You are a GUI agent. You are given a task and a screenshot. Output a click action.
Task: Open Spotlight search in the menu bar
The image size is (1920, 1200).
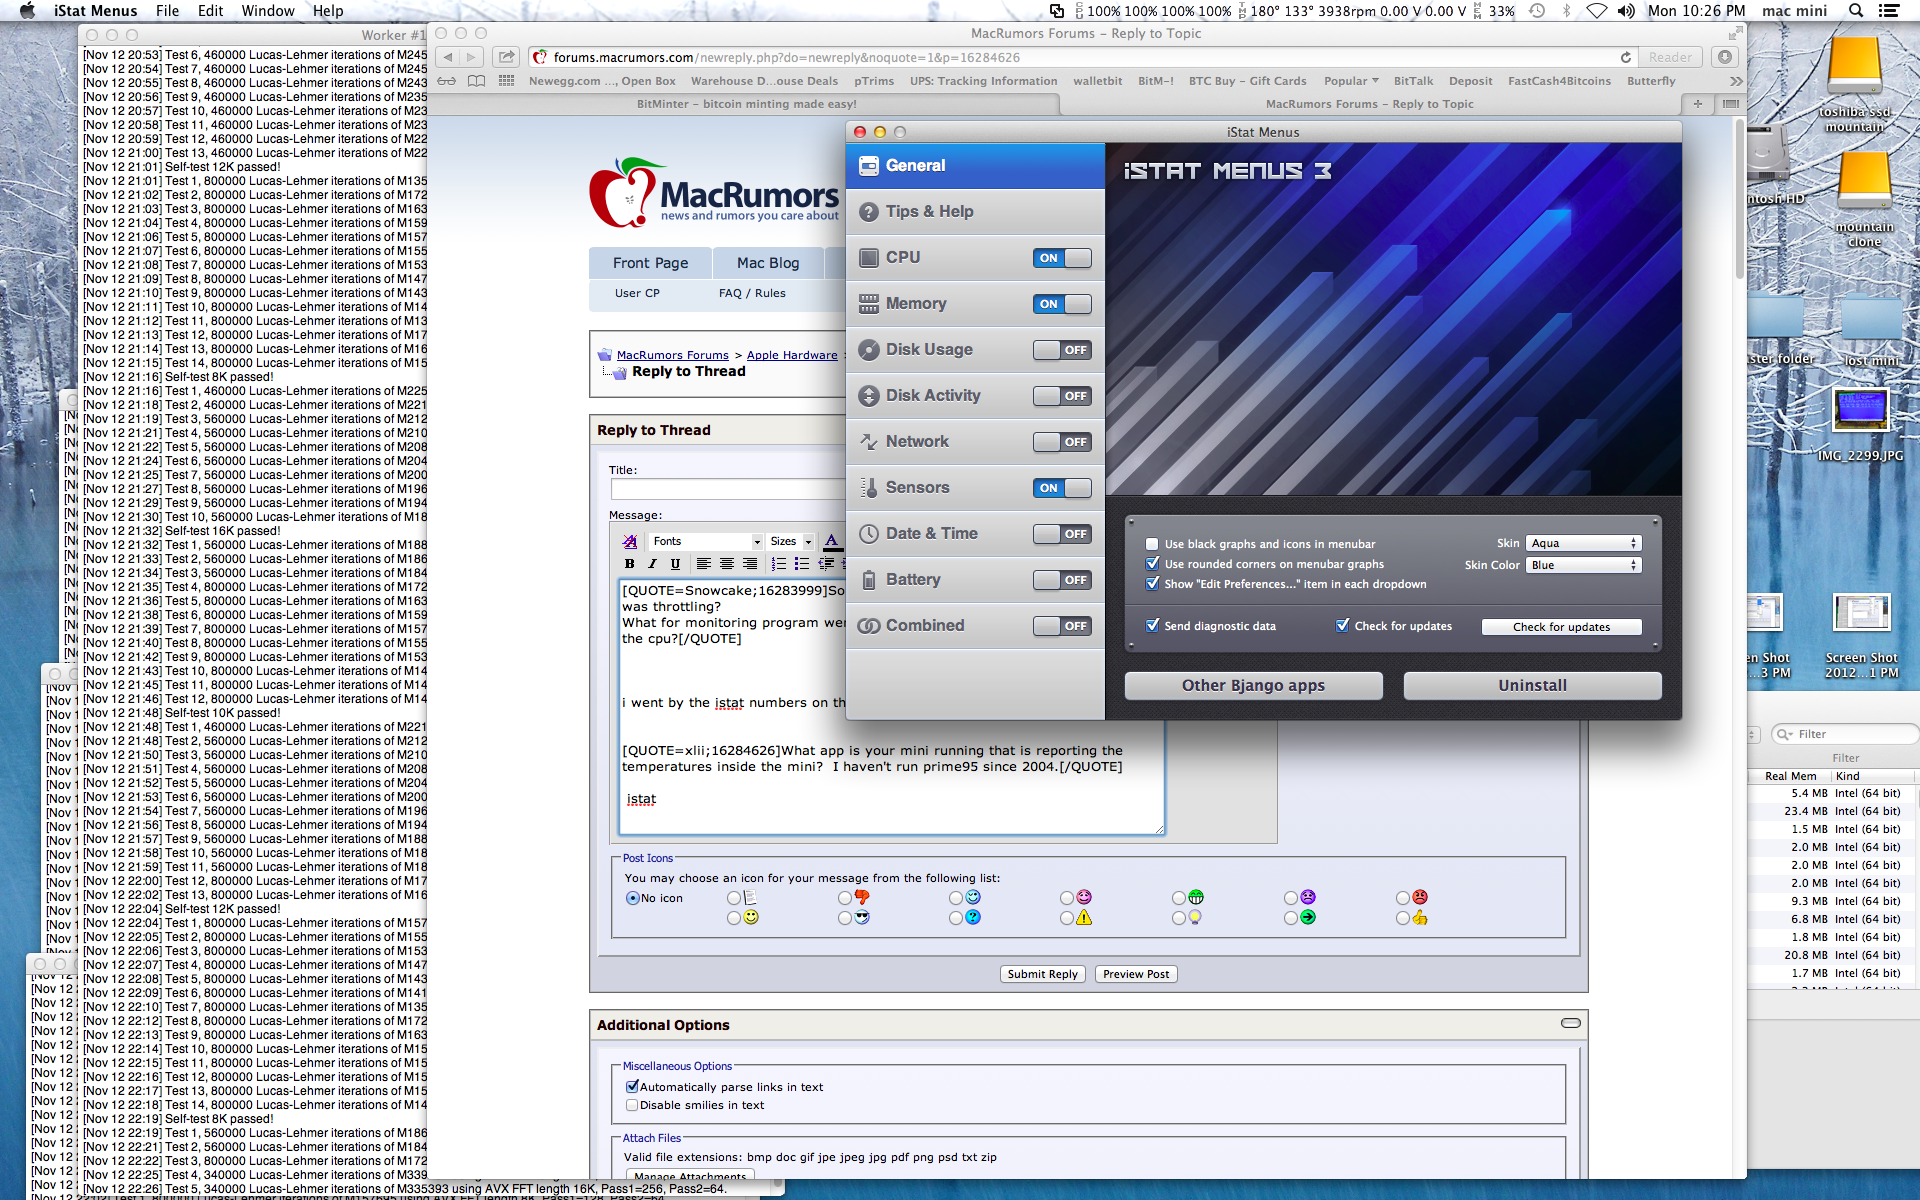pos(1856,11)
